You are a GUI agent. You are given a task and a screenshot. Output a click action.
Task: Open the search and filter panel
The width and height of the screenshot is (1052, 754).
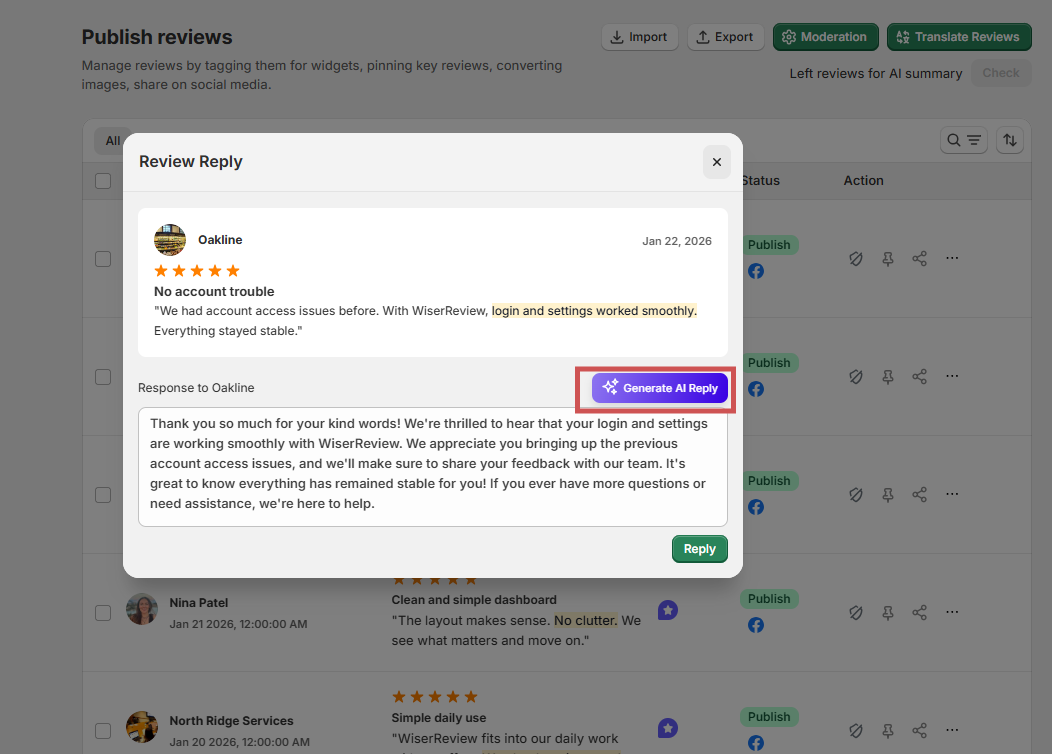click(963, 139)
